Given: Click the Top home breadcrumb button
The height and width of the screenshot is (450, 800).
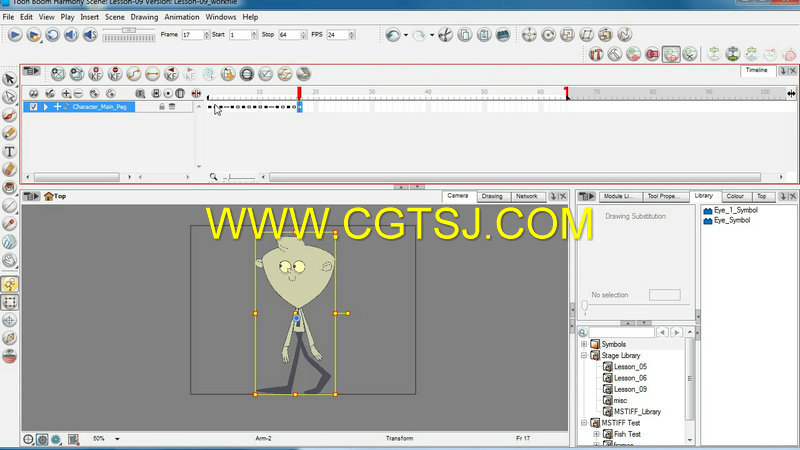Looking at the screenshot, I should pyautogui.click(x=55, y=196).
